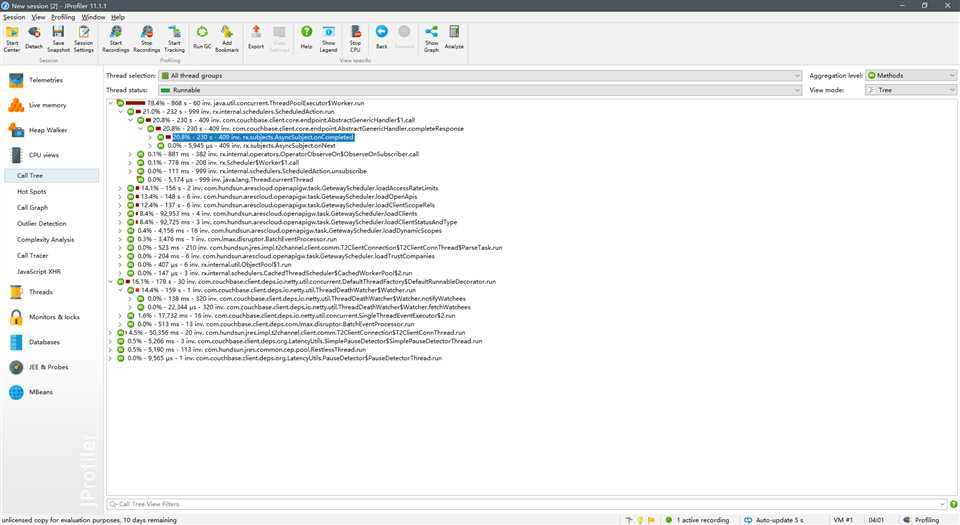Viewport: 960px width, 525px height.
Task: Select the GatewayScheduler.loadClientScopeRels row
Action: [282, 206]
